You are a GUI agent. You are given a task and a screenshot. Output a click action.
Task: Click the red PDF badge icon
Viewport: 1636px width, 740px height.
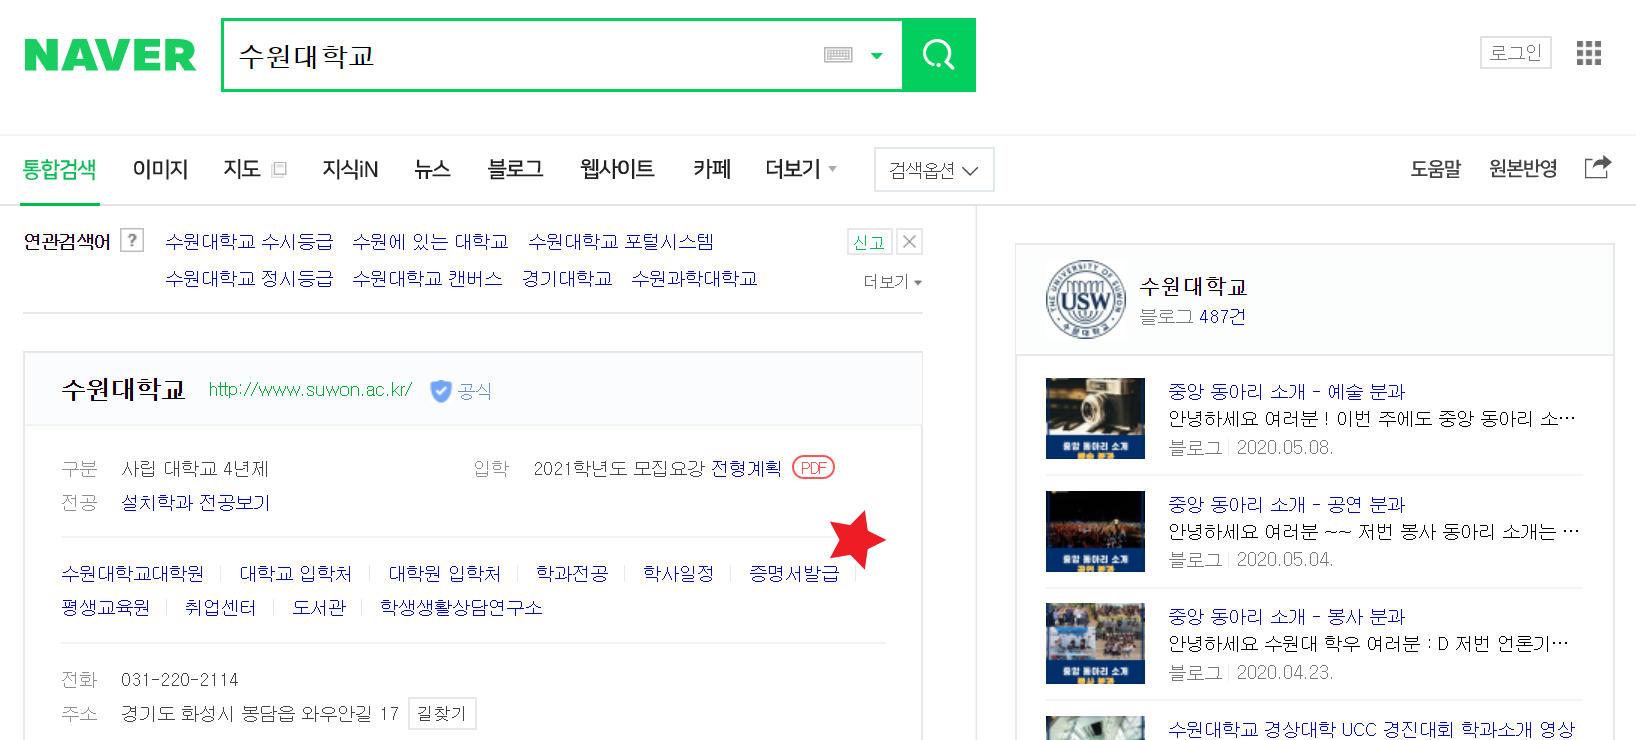click(x=814, y=468)
